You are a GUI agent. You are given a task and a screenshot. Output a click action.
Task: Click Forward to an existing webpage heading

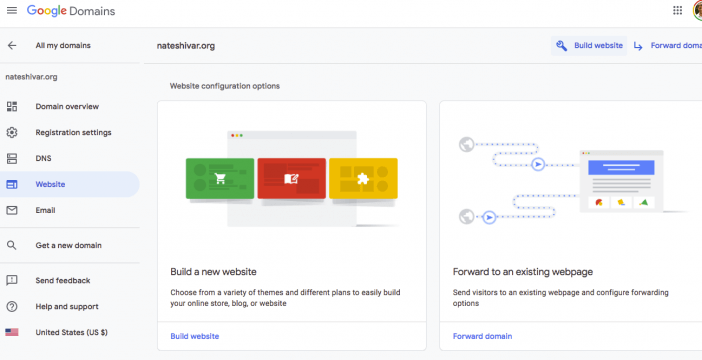pyautogui.click(x=523, y=272)
